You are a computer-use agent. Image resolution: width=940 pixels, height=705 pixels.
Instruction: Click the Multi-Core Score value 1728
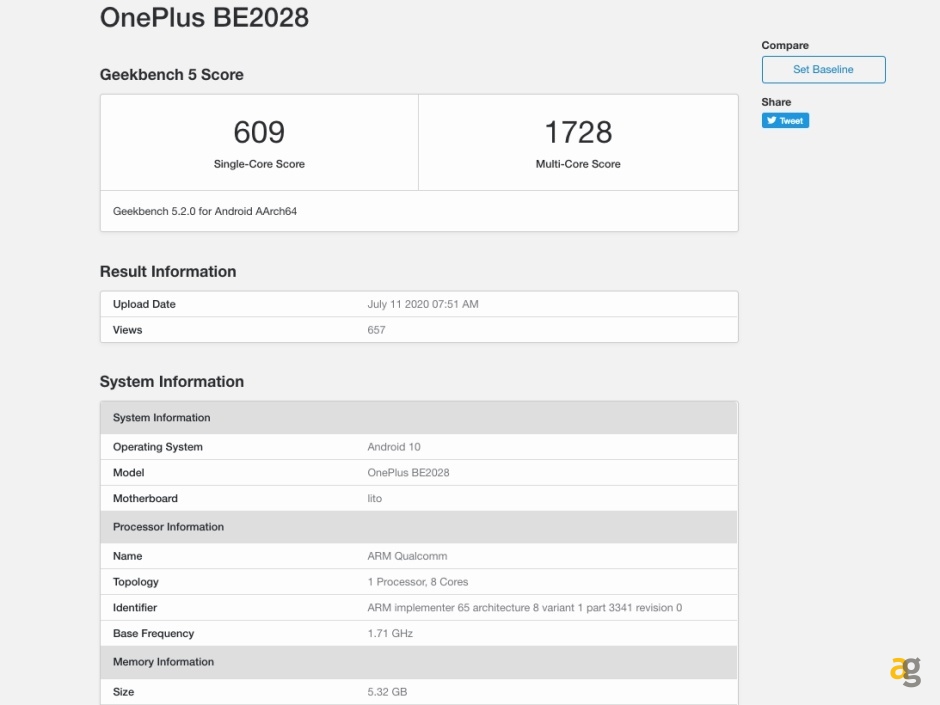[578, 131]
